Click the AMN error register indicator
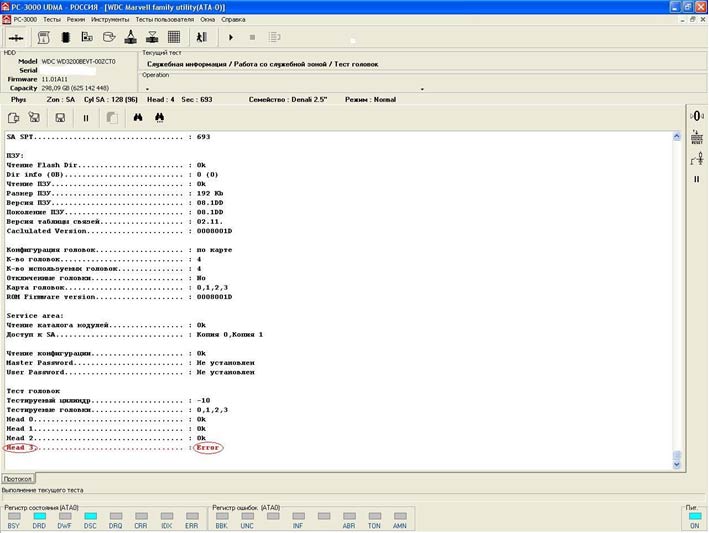 pos(400,516)
